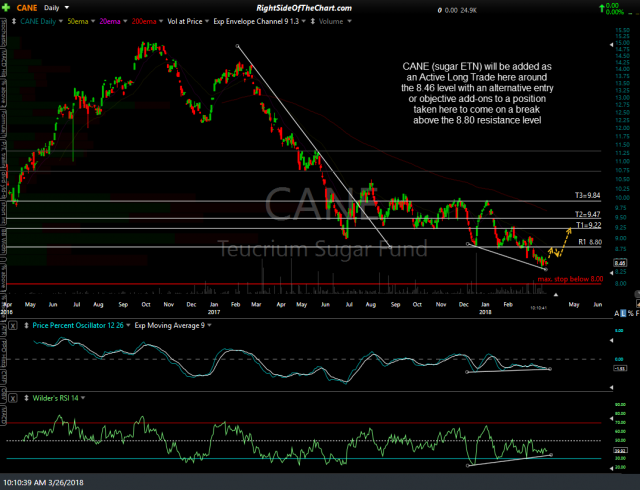This screenshot has width=640, height=490.
Task: Expand the CANE Daily plot dropdown
Action: click(x=61, y=21)
